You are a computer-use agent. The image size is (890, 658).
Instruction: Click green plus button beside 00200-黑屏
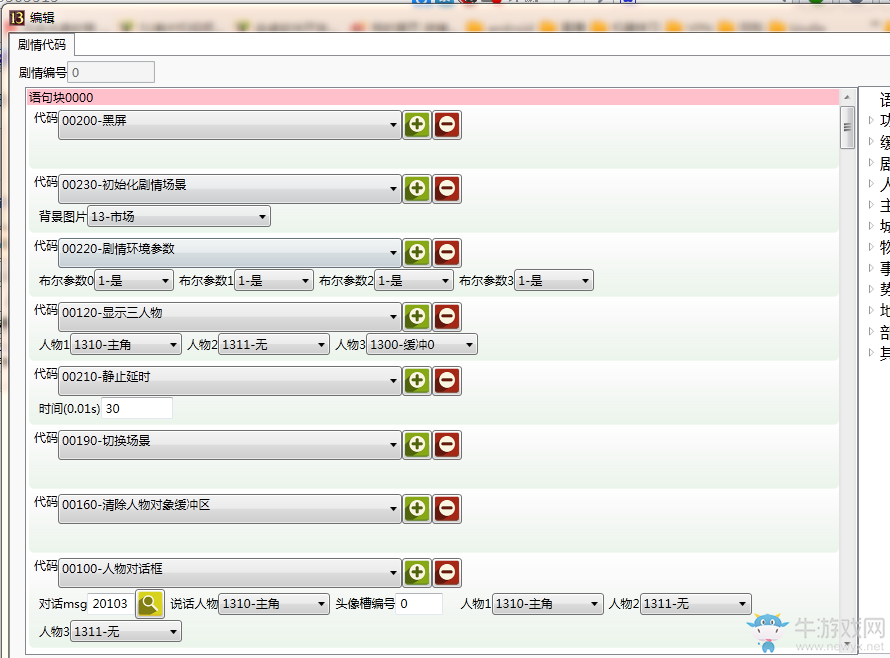(417, 125)
